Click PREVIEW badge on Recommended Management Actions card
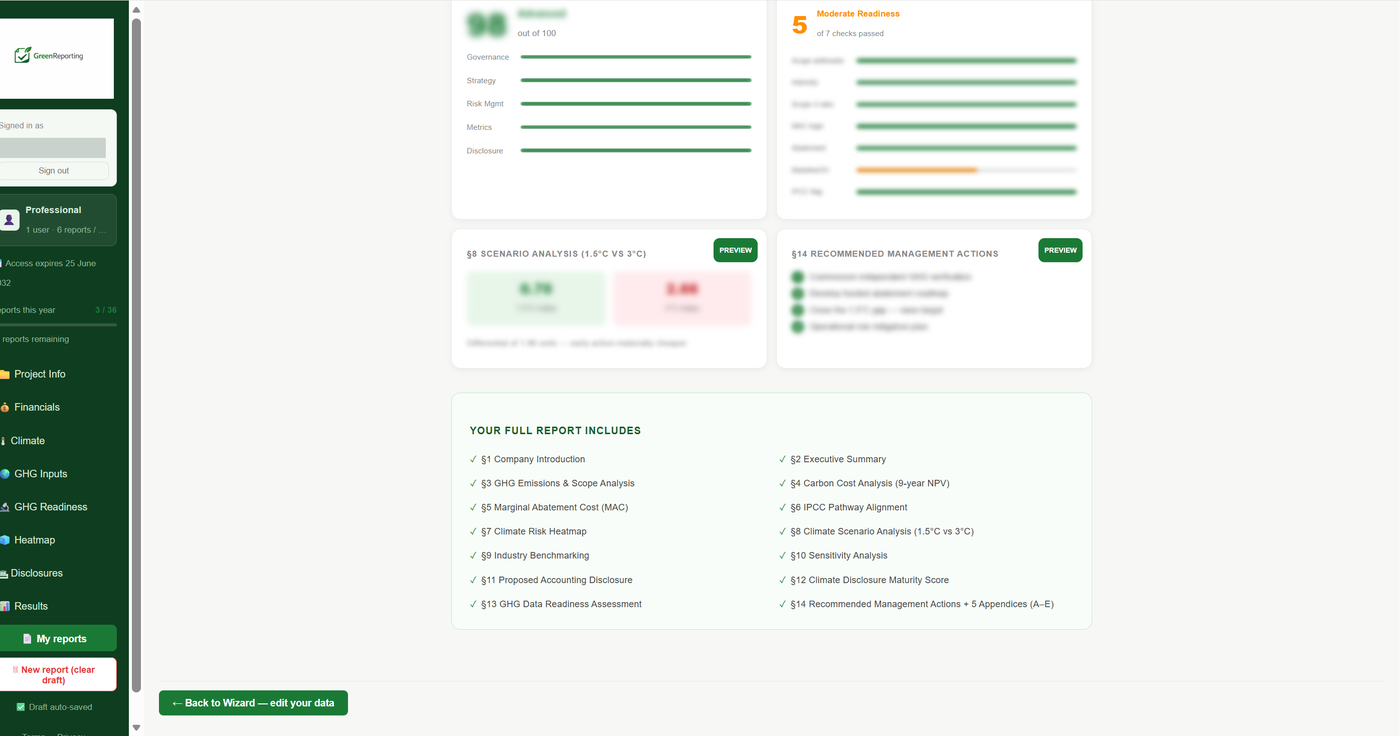Image resolution: width=1400 pixels, height=736 pixels. click(1060, 250)
